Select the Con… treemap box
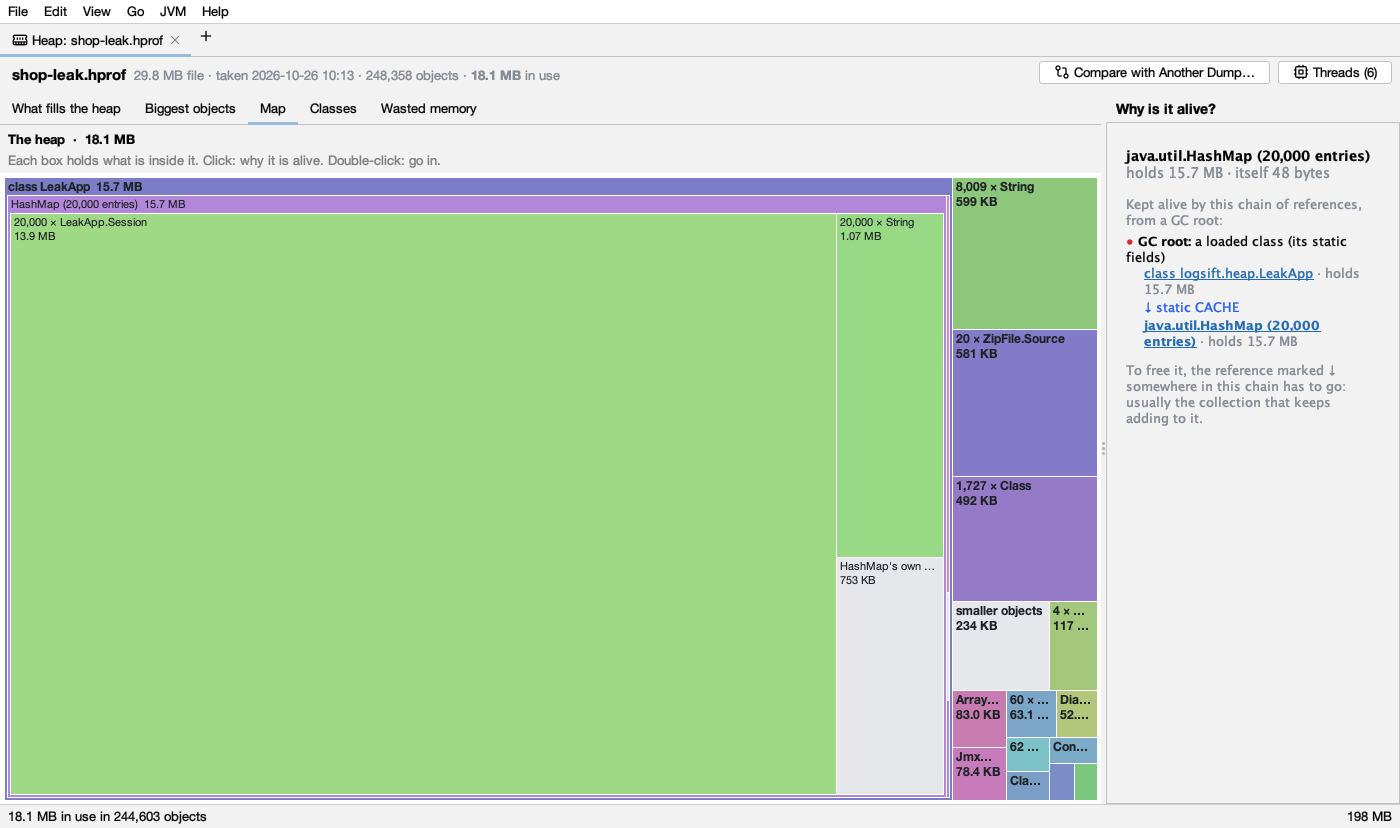The width and height of the screenshot is (1400, 828). [x=1074, y=751]
